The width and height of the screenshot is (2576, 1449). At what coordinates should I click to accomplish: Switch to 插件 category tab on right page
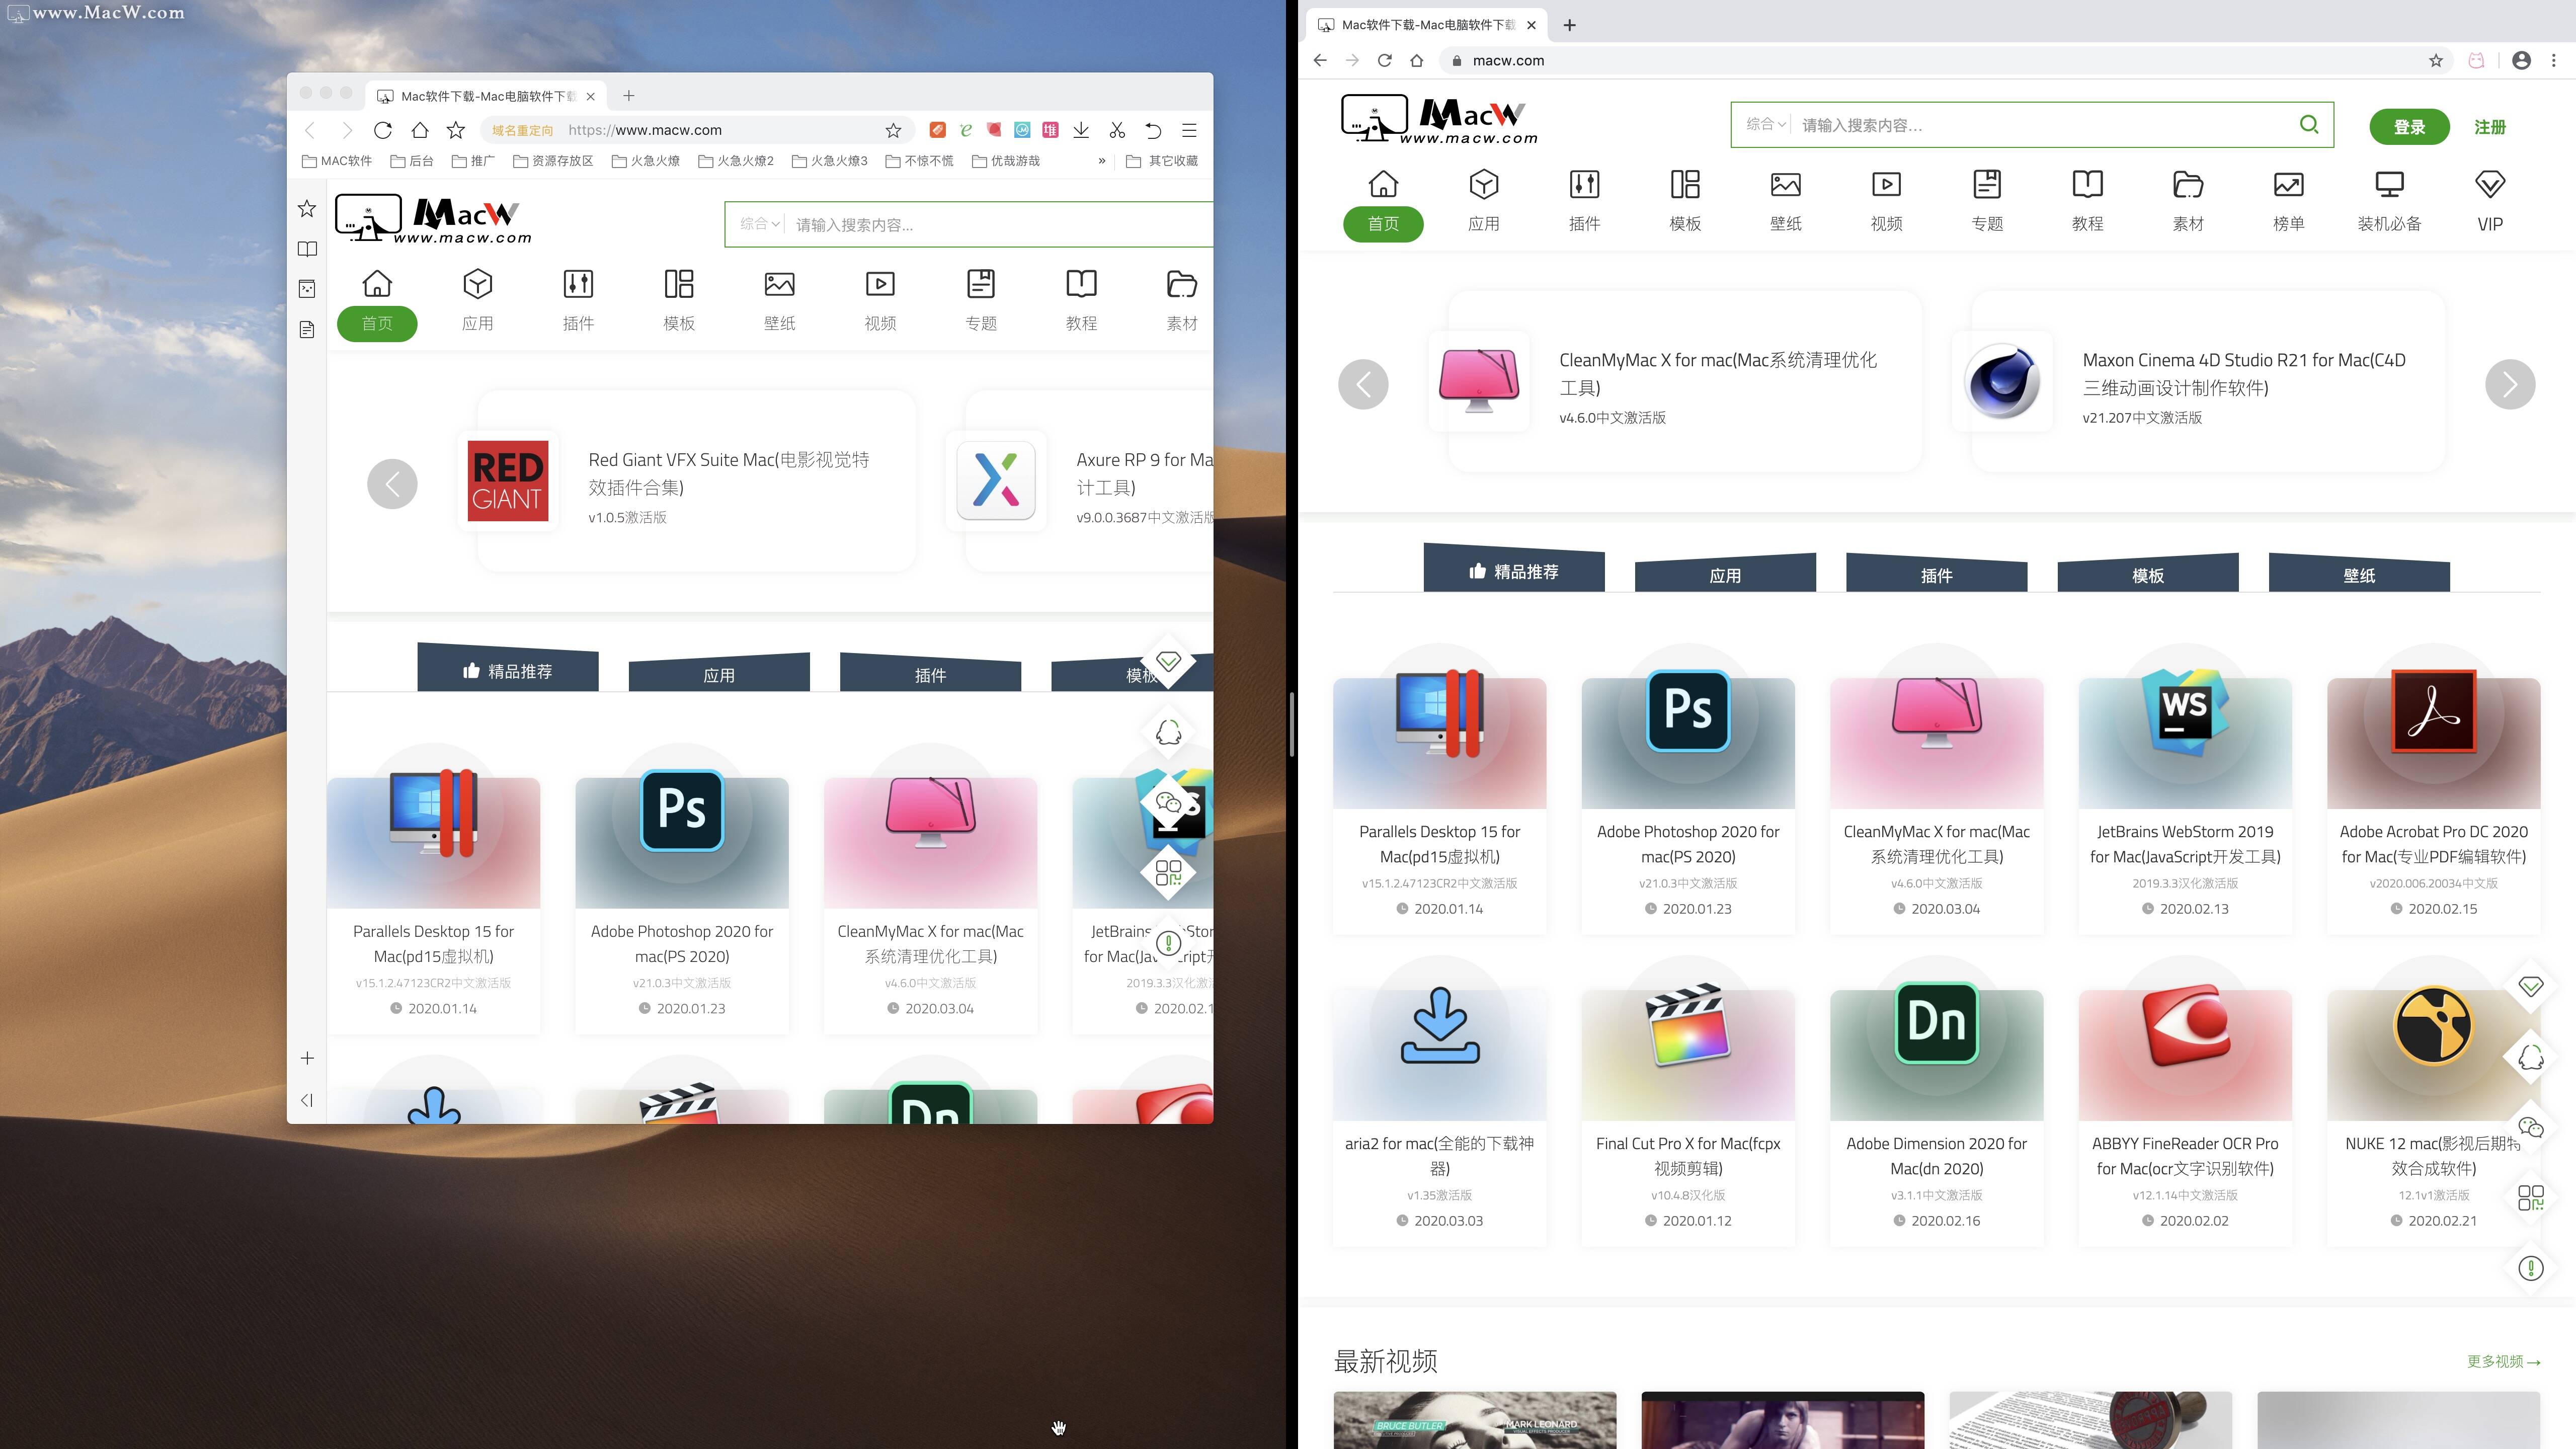click(1936, 575)
